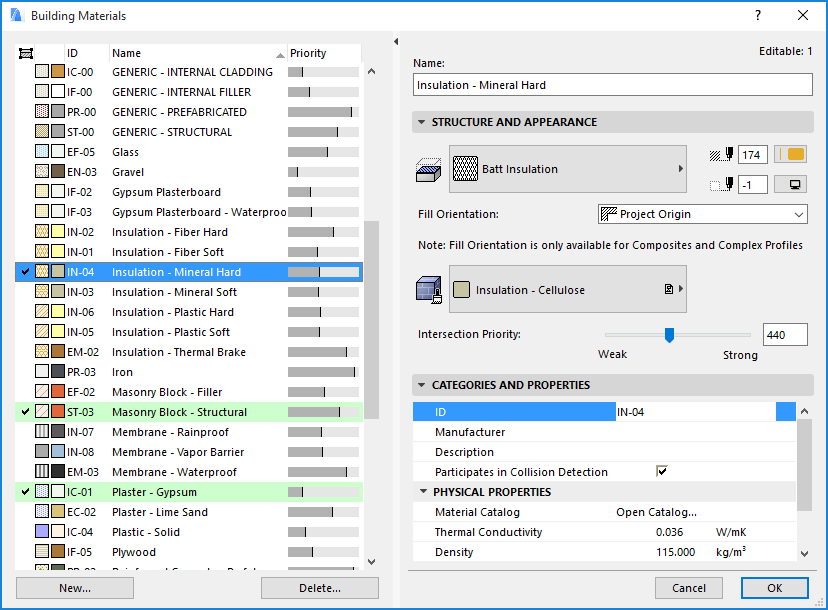Click the New... button

pos(74,588)
